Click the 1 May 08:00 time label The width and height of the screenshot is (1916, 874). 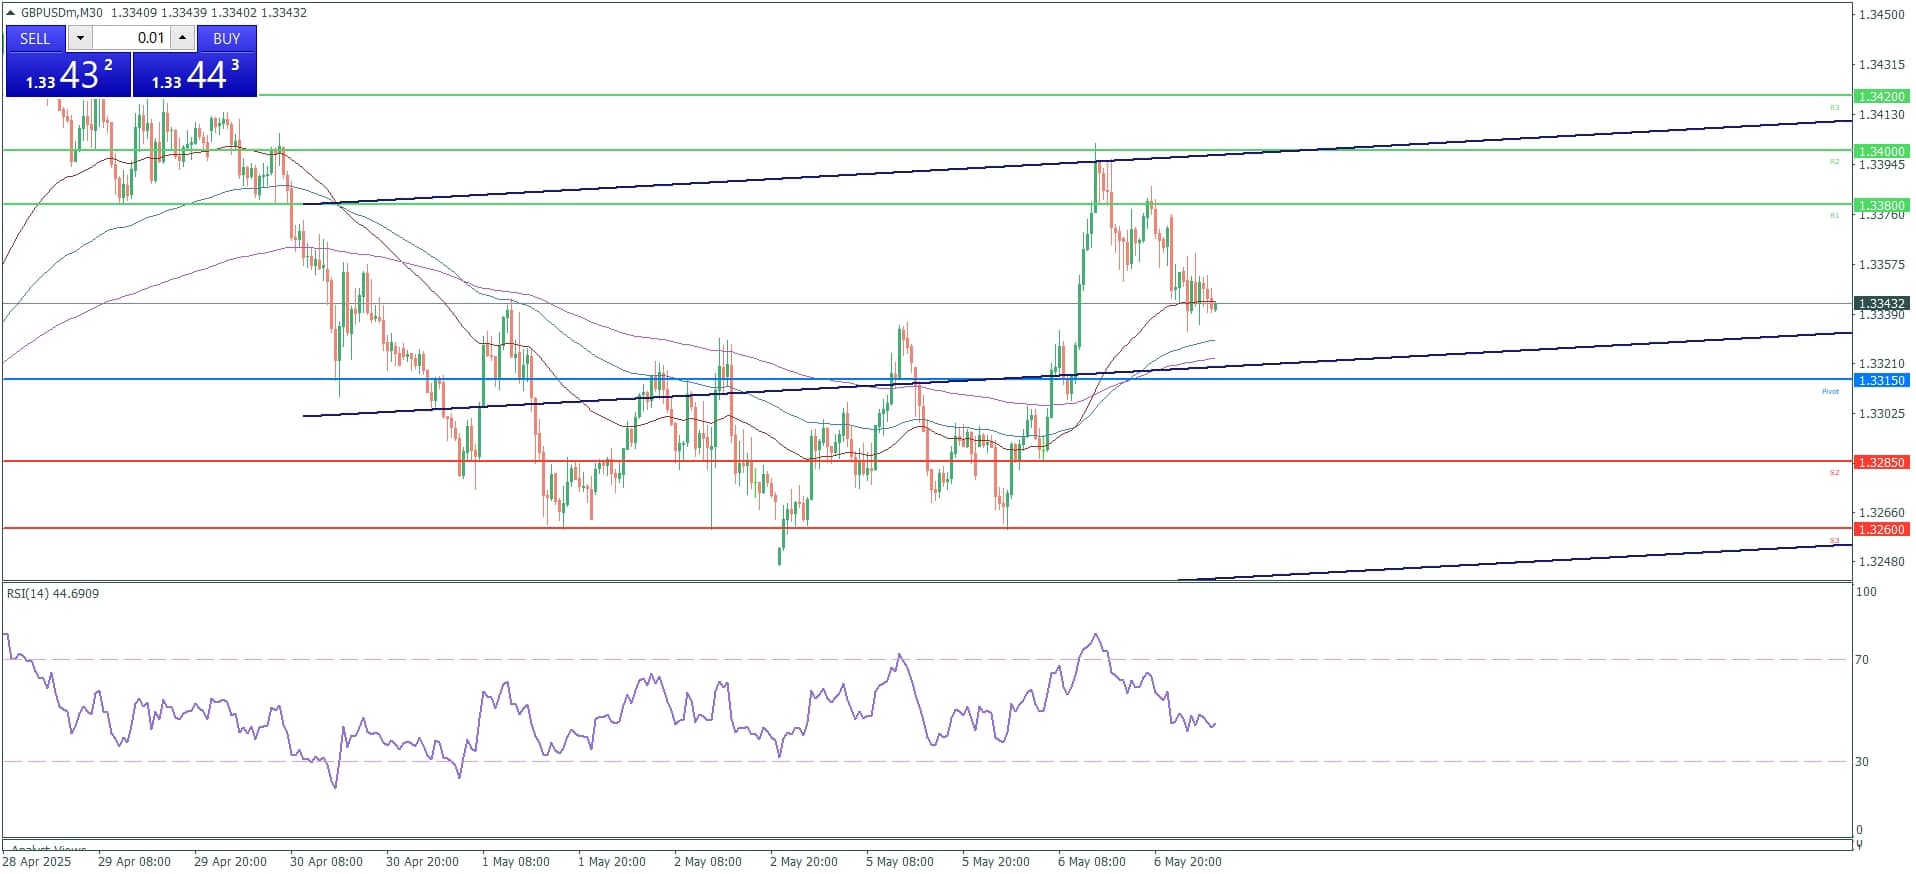coord(516,862)
